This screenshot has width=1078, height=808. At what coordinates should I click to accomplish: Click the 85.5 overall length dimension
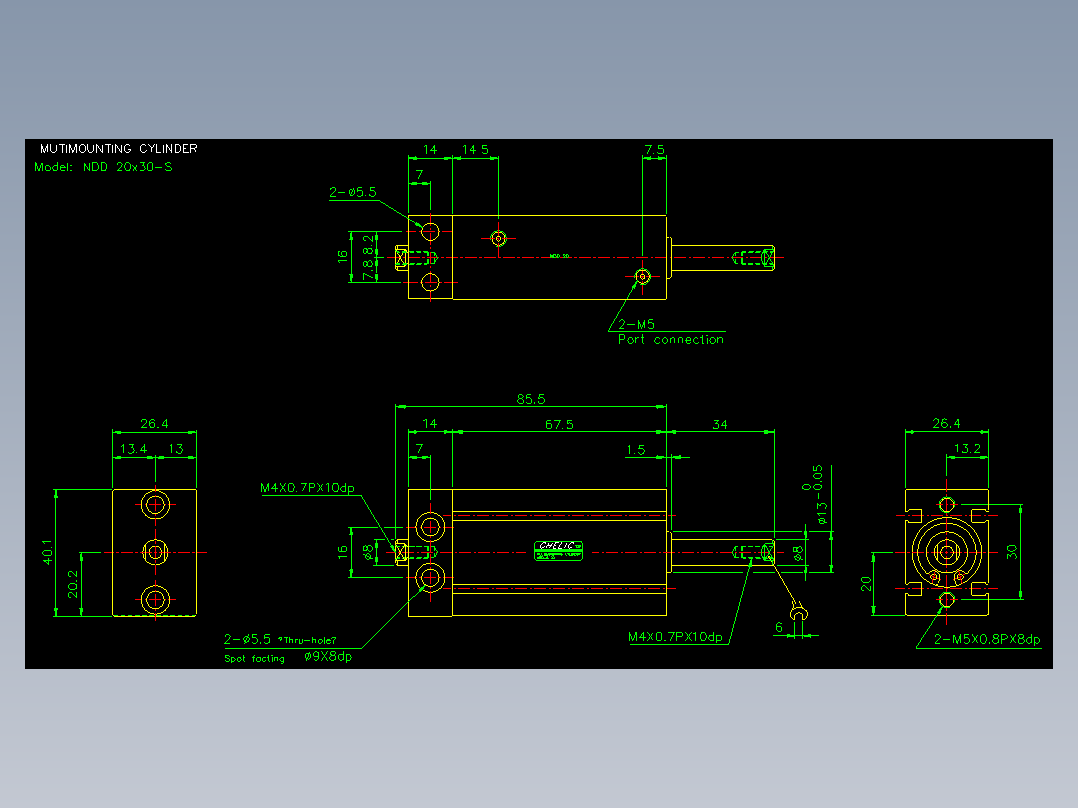531,399
